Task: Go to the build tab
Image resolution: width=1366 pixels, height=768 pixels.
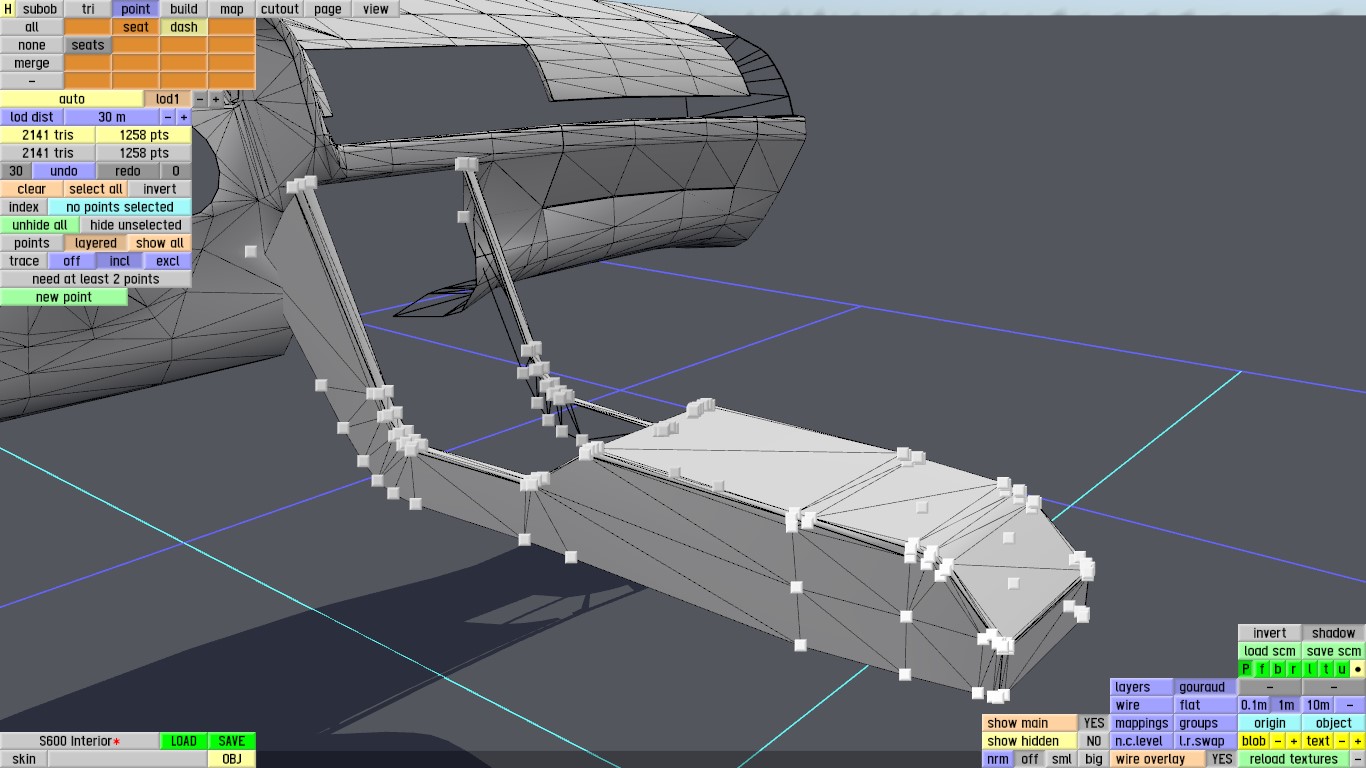Action: pyautogui.click(x=184, y=9)
